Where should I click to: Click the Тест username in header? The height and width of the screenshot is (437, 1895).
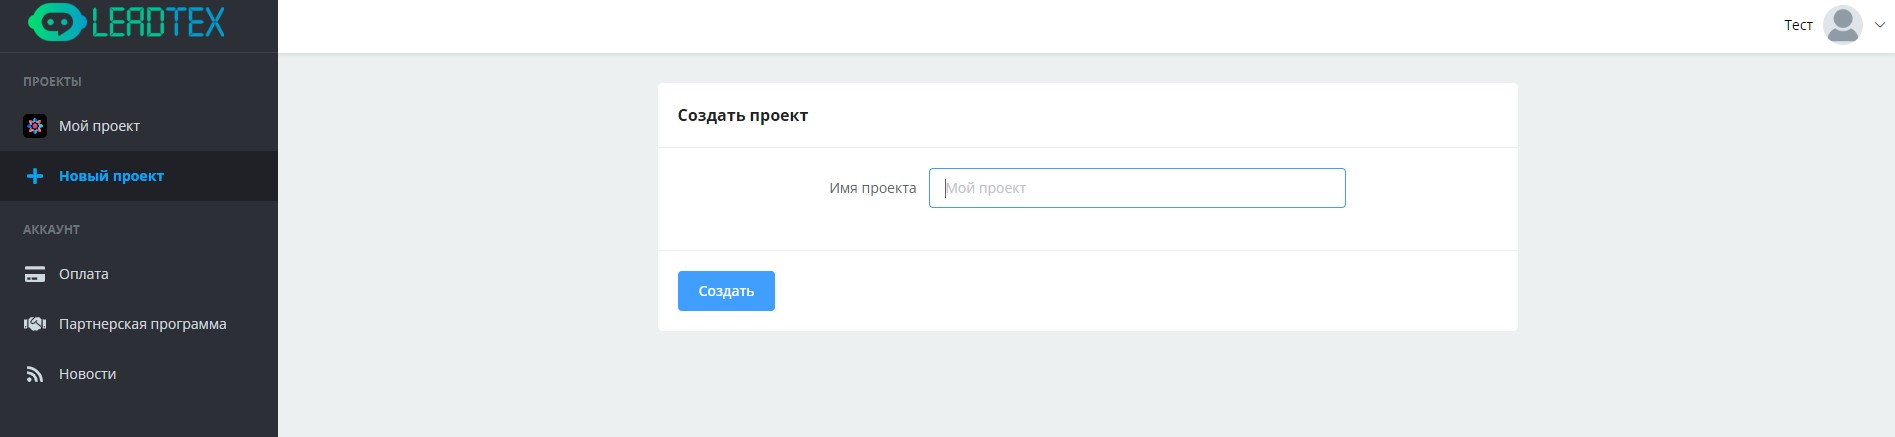pyautogui.click(x=1798, y=25)
